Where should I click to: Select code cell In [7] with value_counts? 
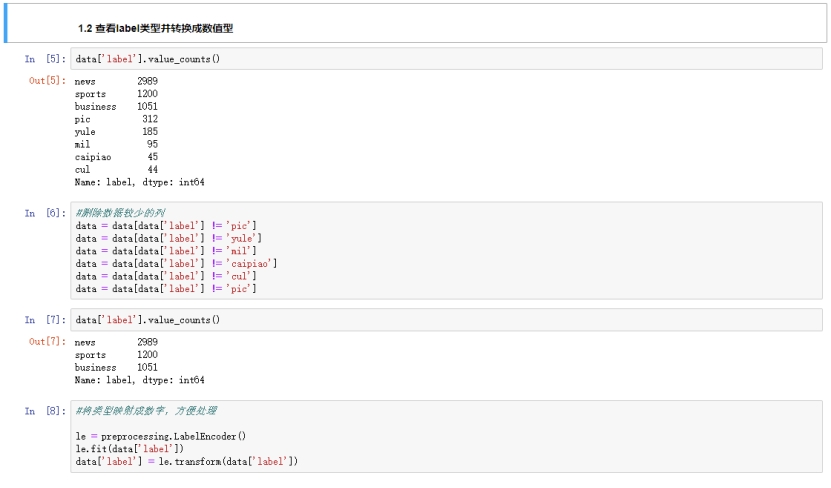(x=446, y=320)
